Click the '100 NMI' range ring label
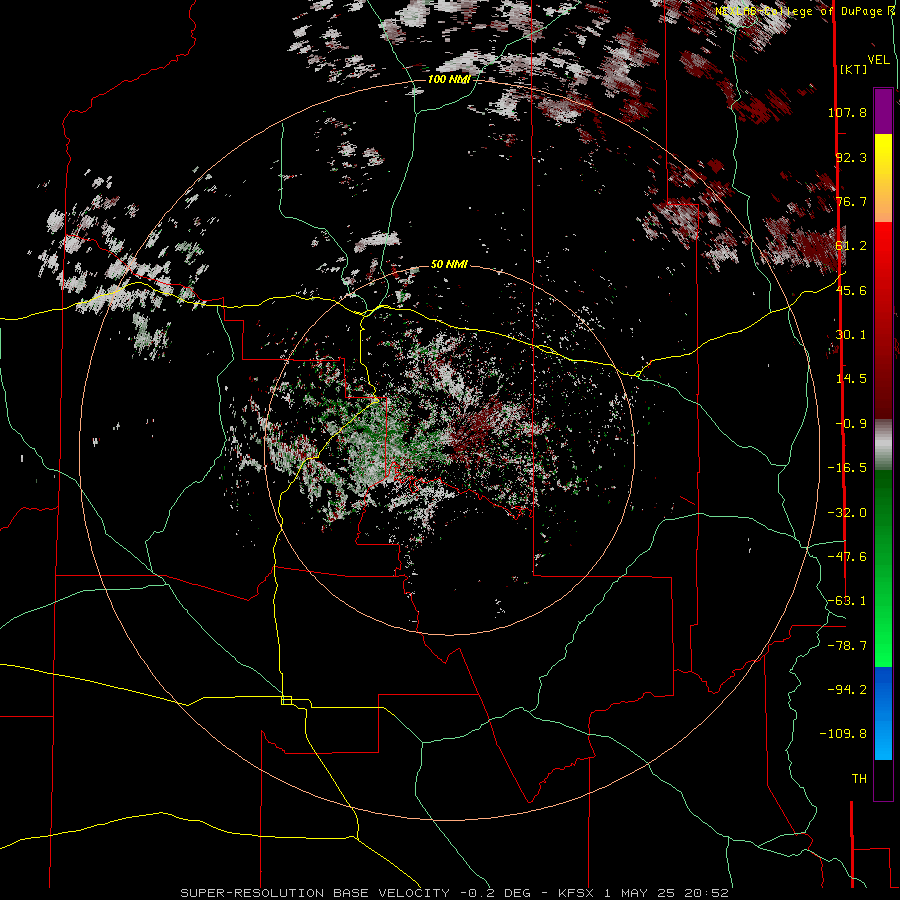 449,79
